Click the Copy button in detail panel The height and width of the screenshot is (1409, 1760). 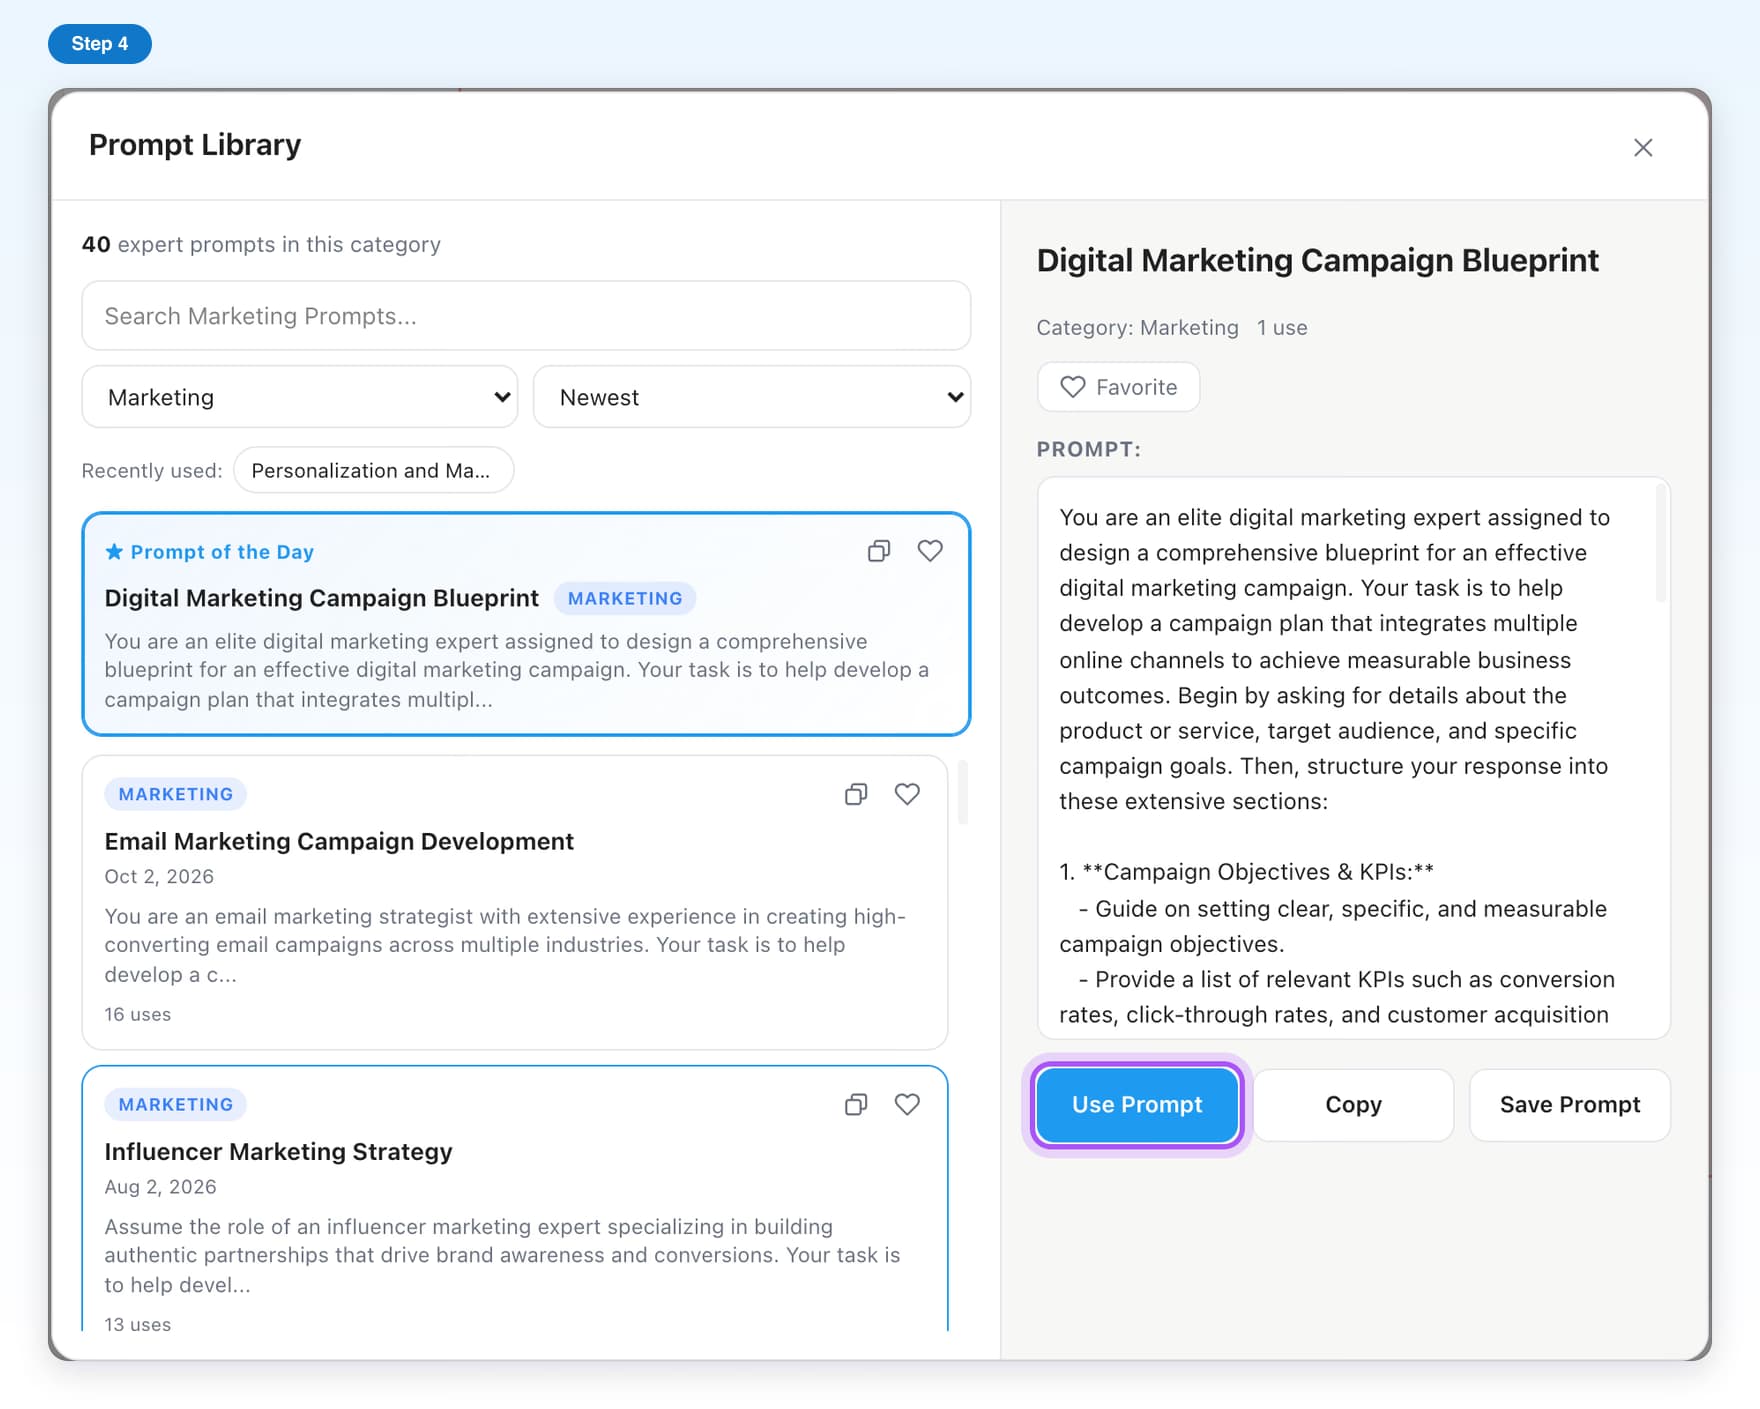pyautogui.click(x=1353, y=1105)
